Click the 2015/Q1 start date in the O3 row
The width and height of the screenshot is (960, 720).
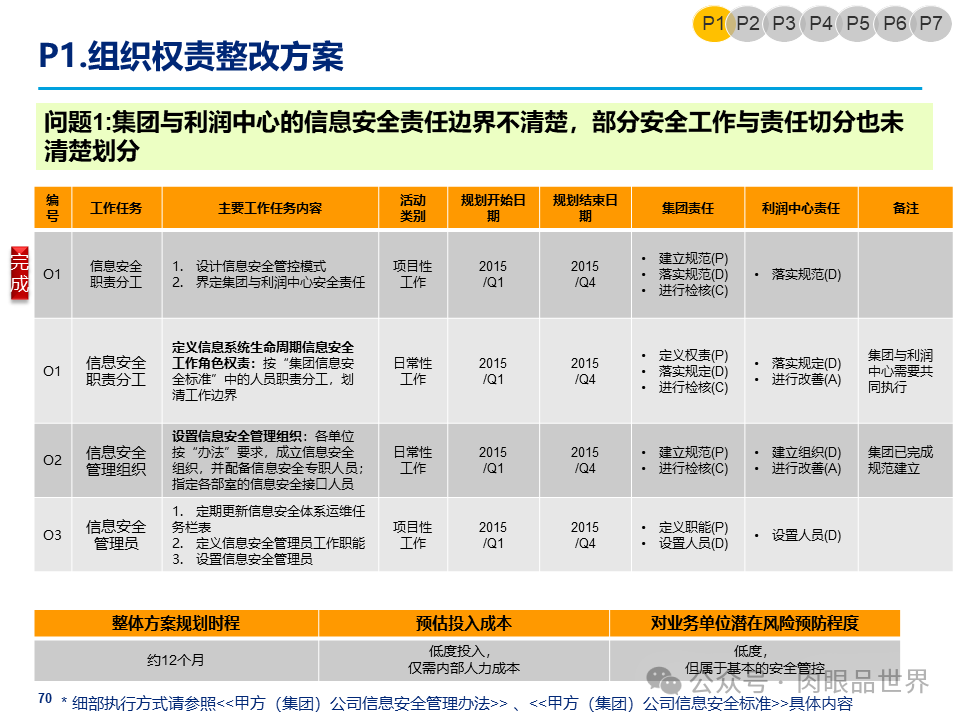tap(493, 535)
